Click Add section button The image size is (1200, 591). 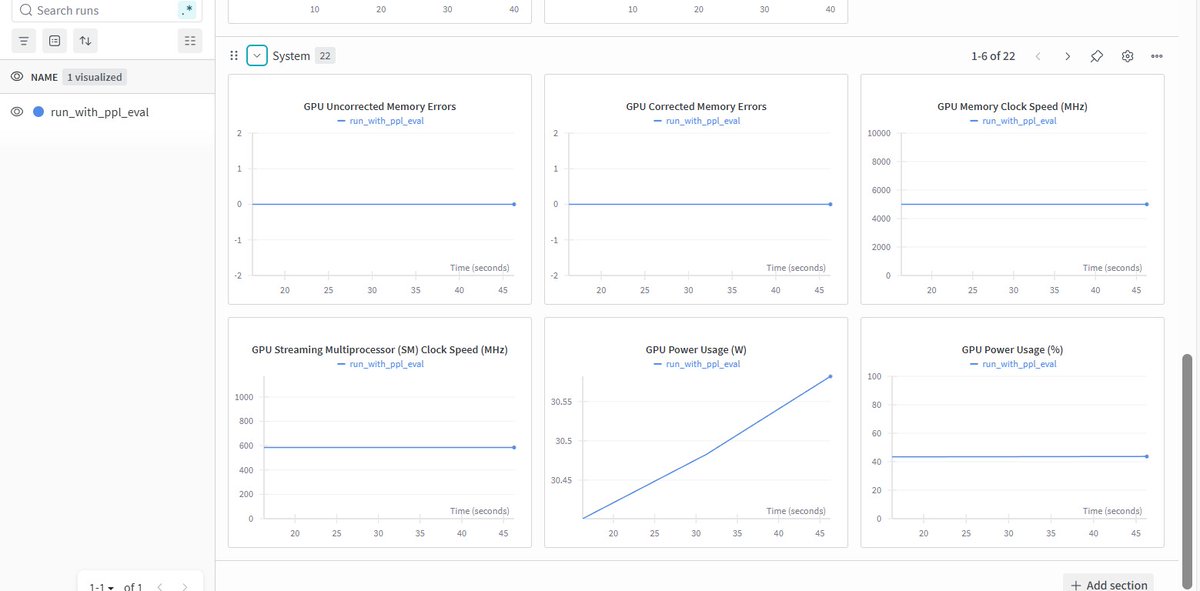point(1108,584)
